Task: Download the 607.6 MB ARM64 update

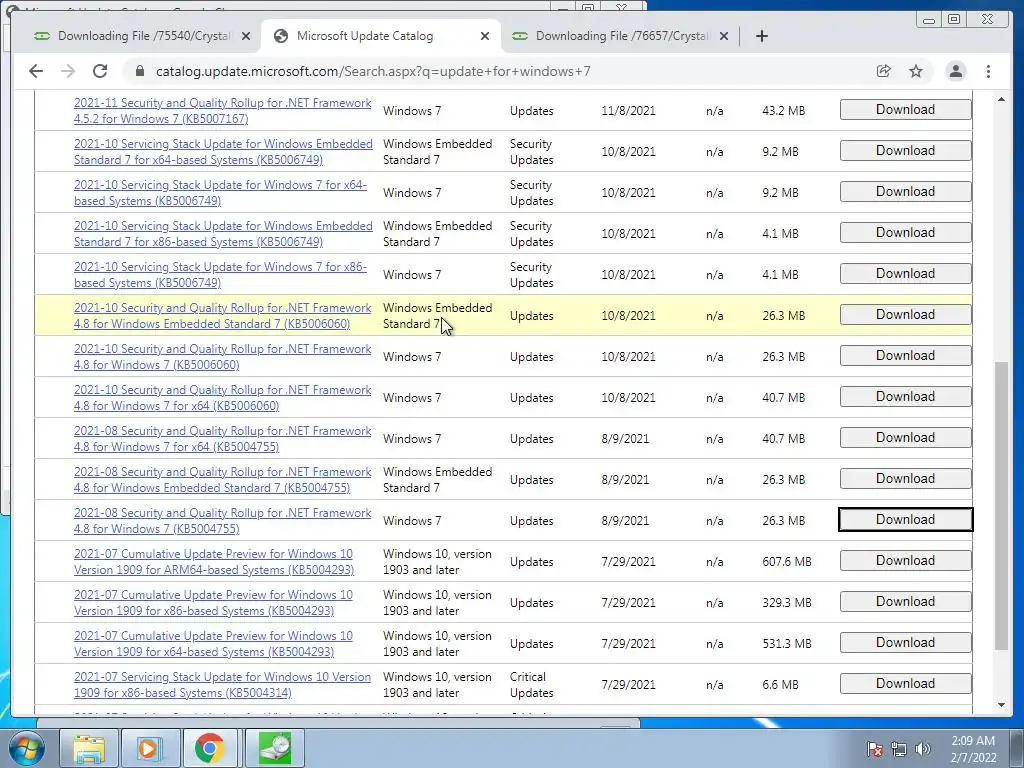Action: click(905, 561)
